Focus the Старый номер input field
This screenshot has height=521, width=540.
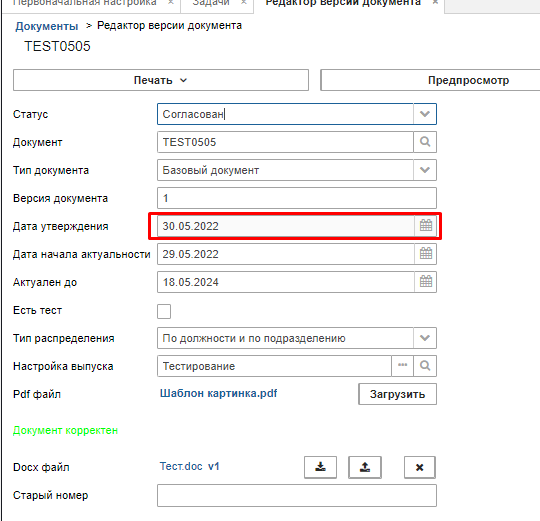(x=297, y=495)
